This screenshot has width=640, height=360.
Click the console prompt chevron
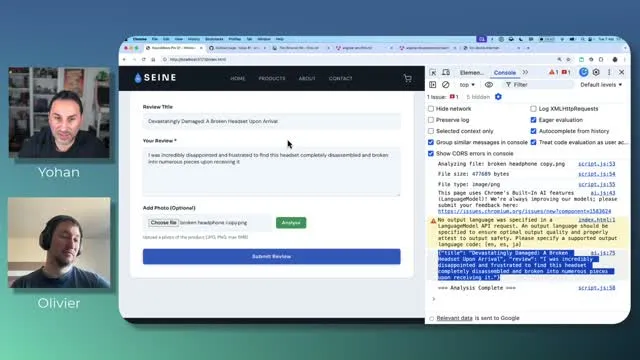433,299
